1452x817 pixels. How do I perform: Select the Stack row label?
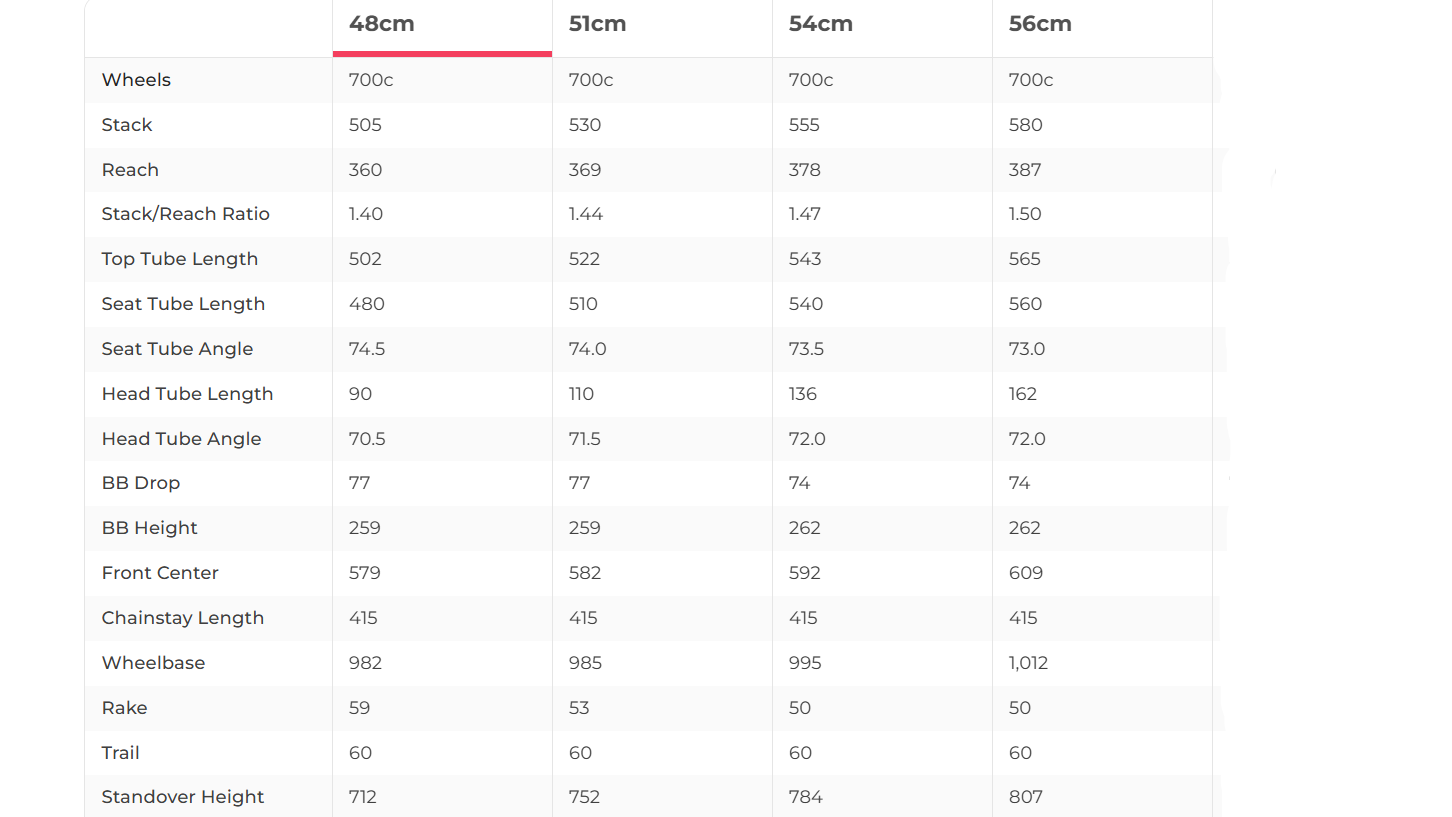pos(127,125)
